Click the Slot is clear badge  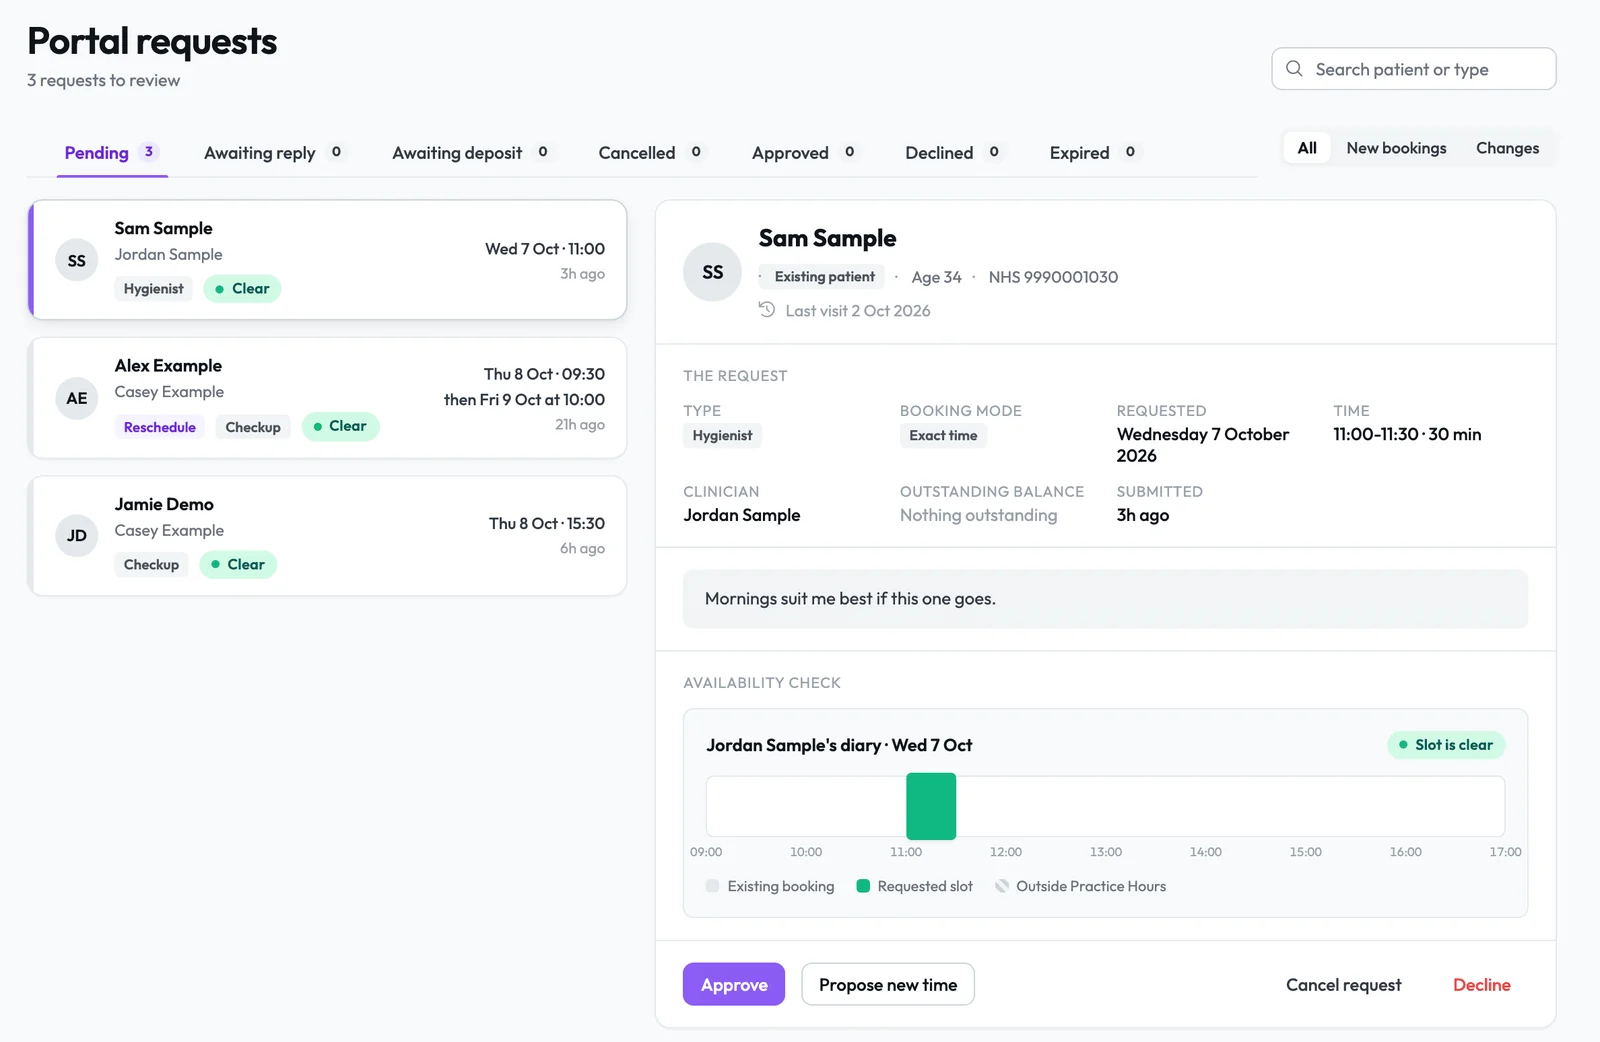[x=1446, y=745]
